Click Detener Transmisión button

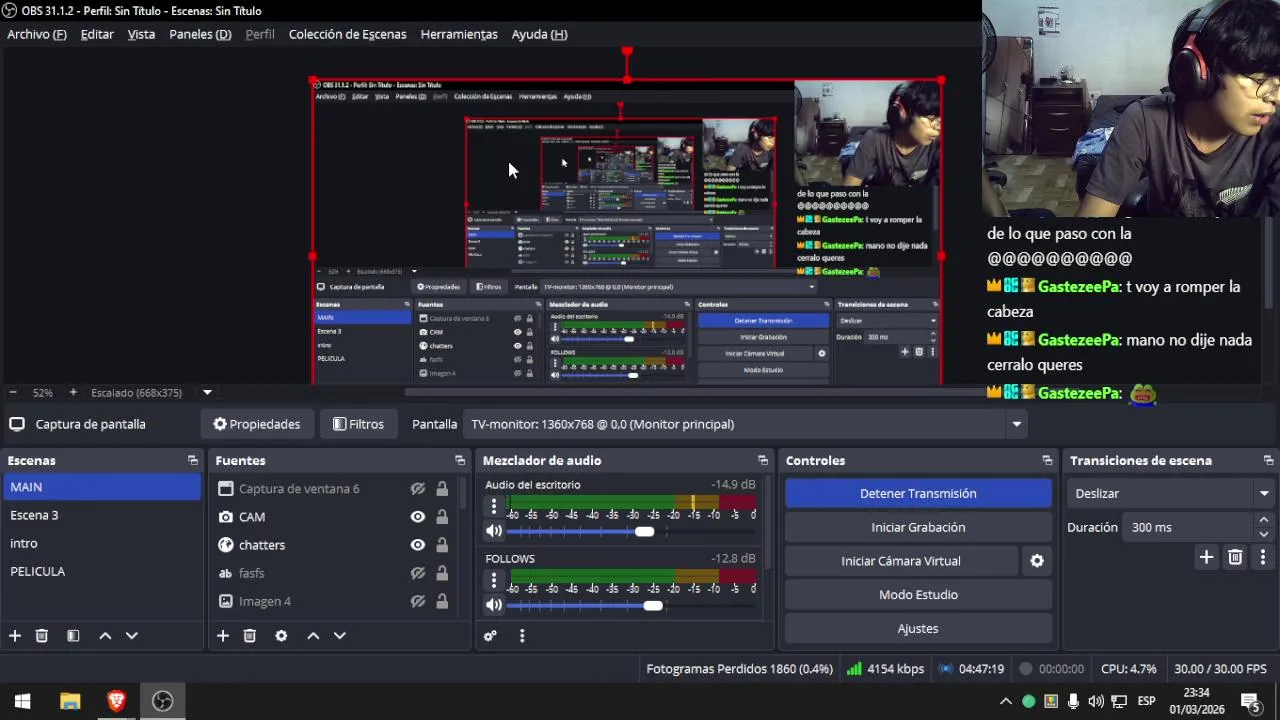click(918, 494)
